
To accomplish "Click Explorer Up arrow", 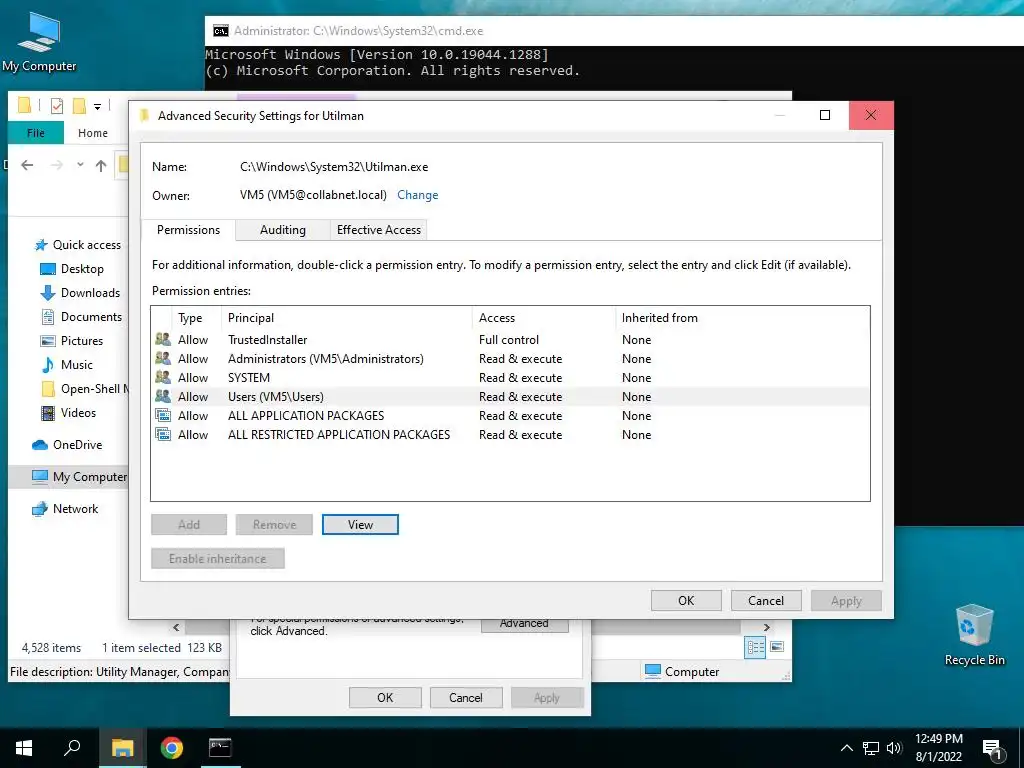I will click(101, 165).
